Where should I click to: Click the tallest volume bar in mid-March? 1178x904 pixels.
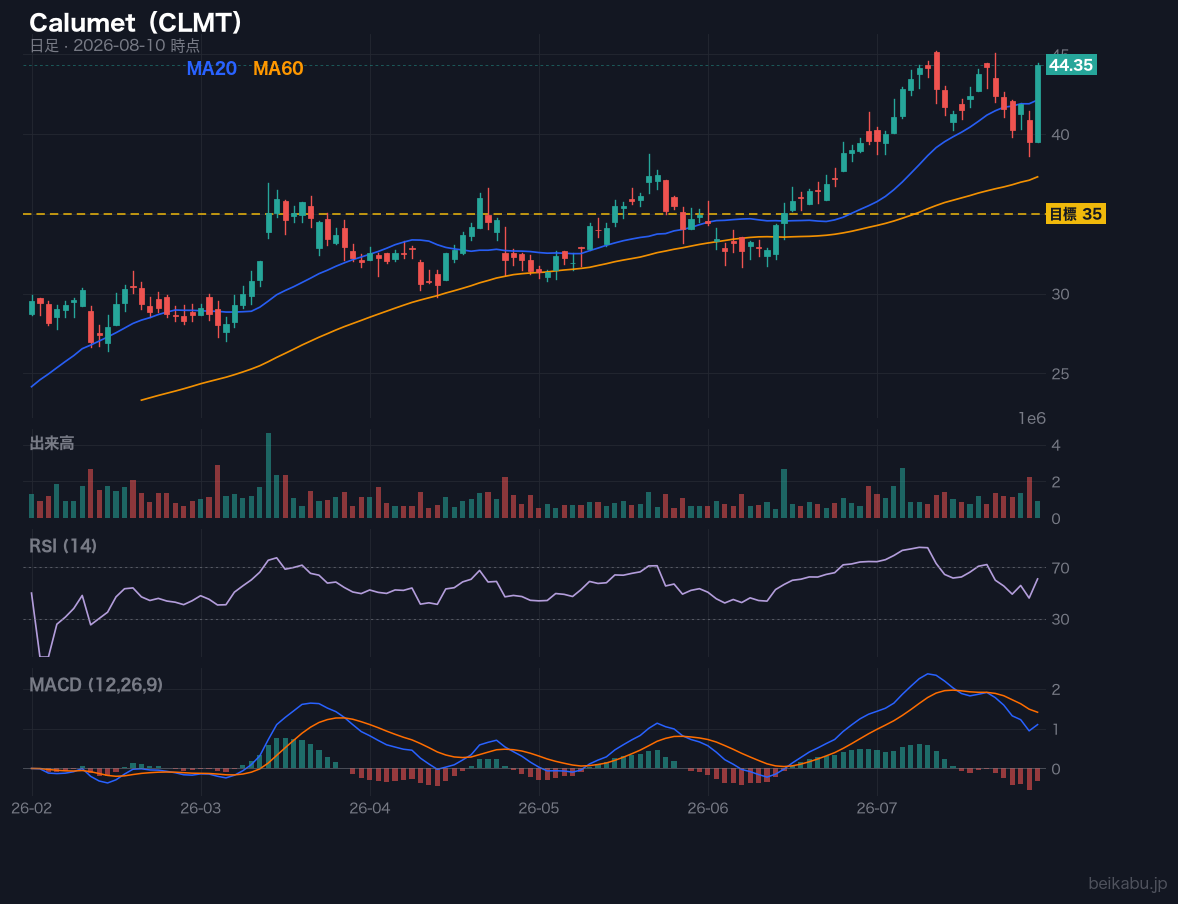click(268, 475)
